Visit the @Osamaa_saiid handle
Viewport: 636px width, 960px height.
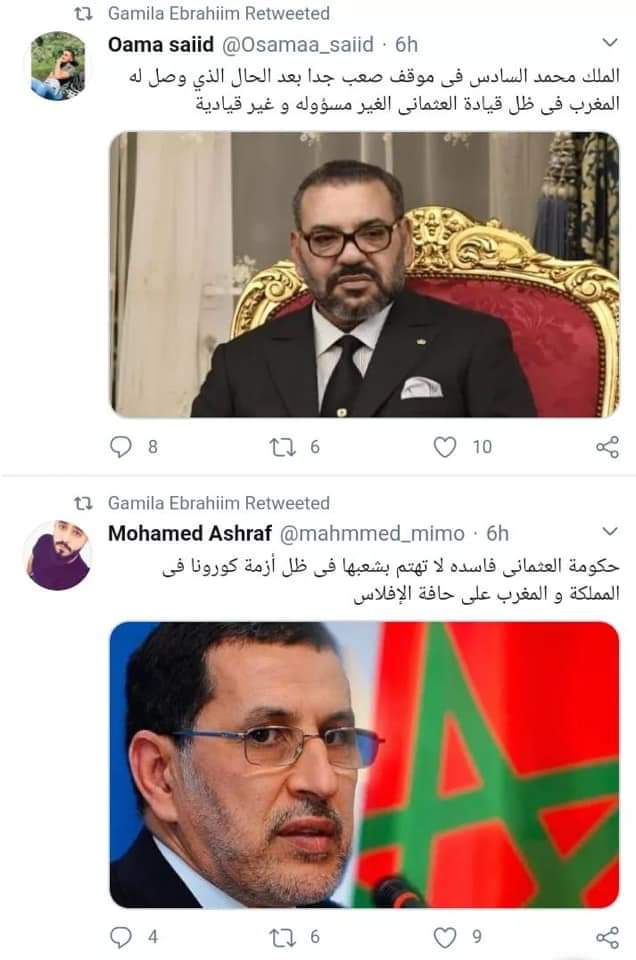(297, 44)
